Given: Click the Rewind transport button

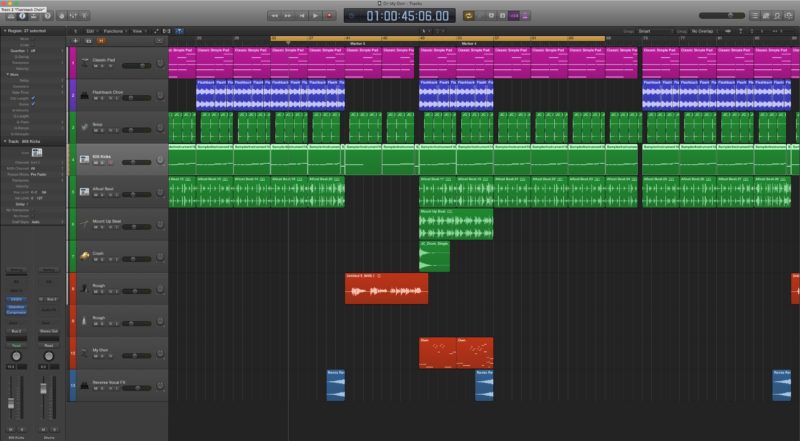Looking at the screenshot, I should pyautogui.click(x=274, y=16).
